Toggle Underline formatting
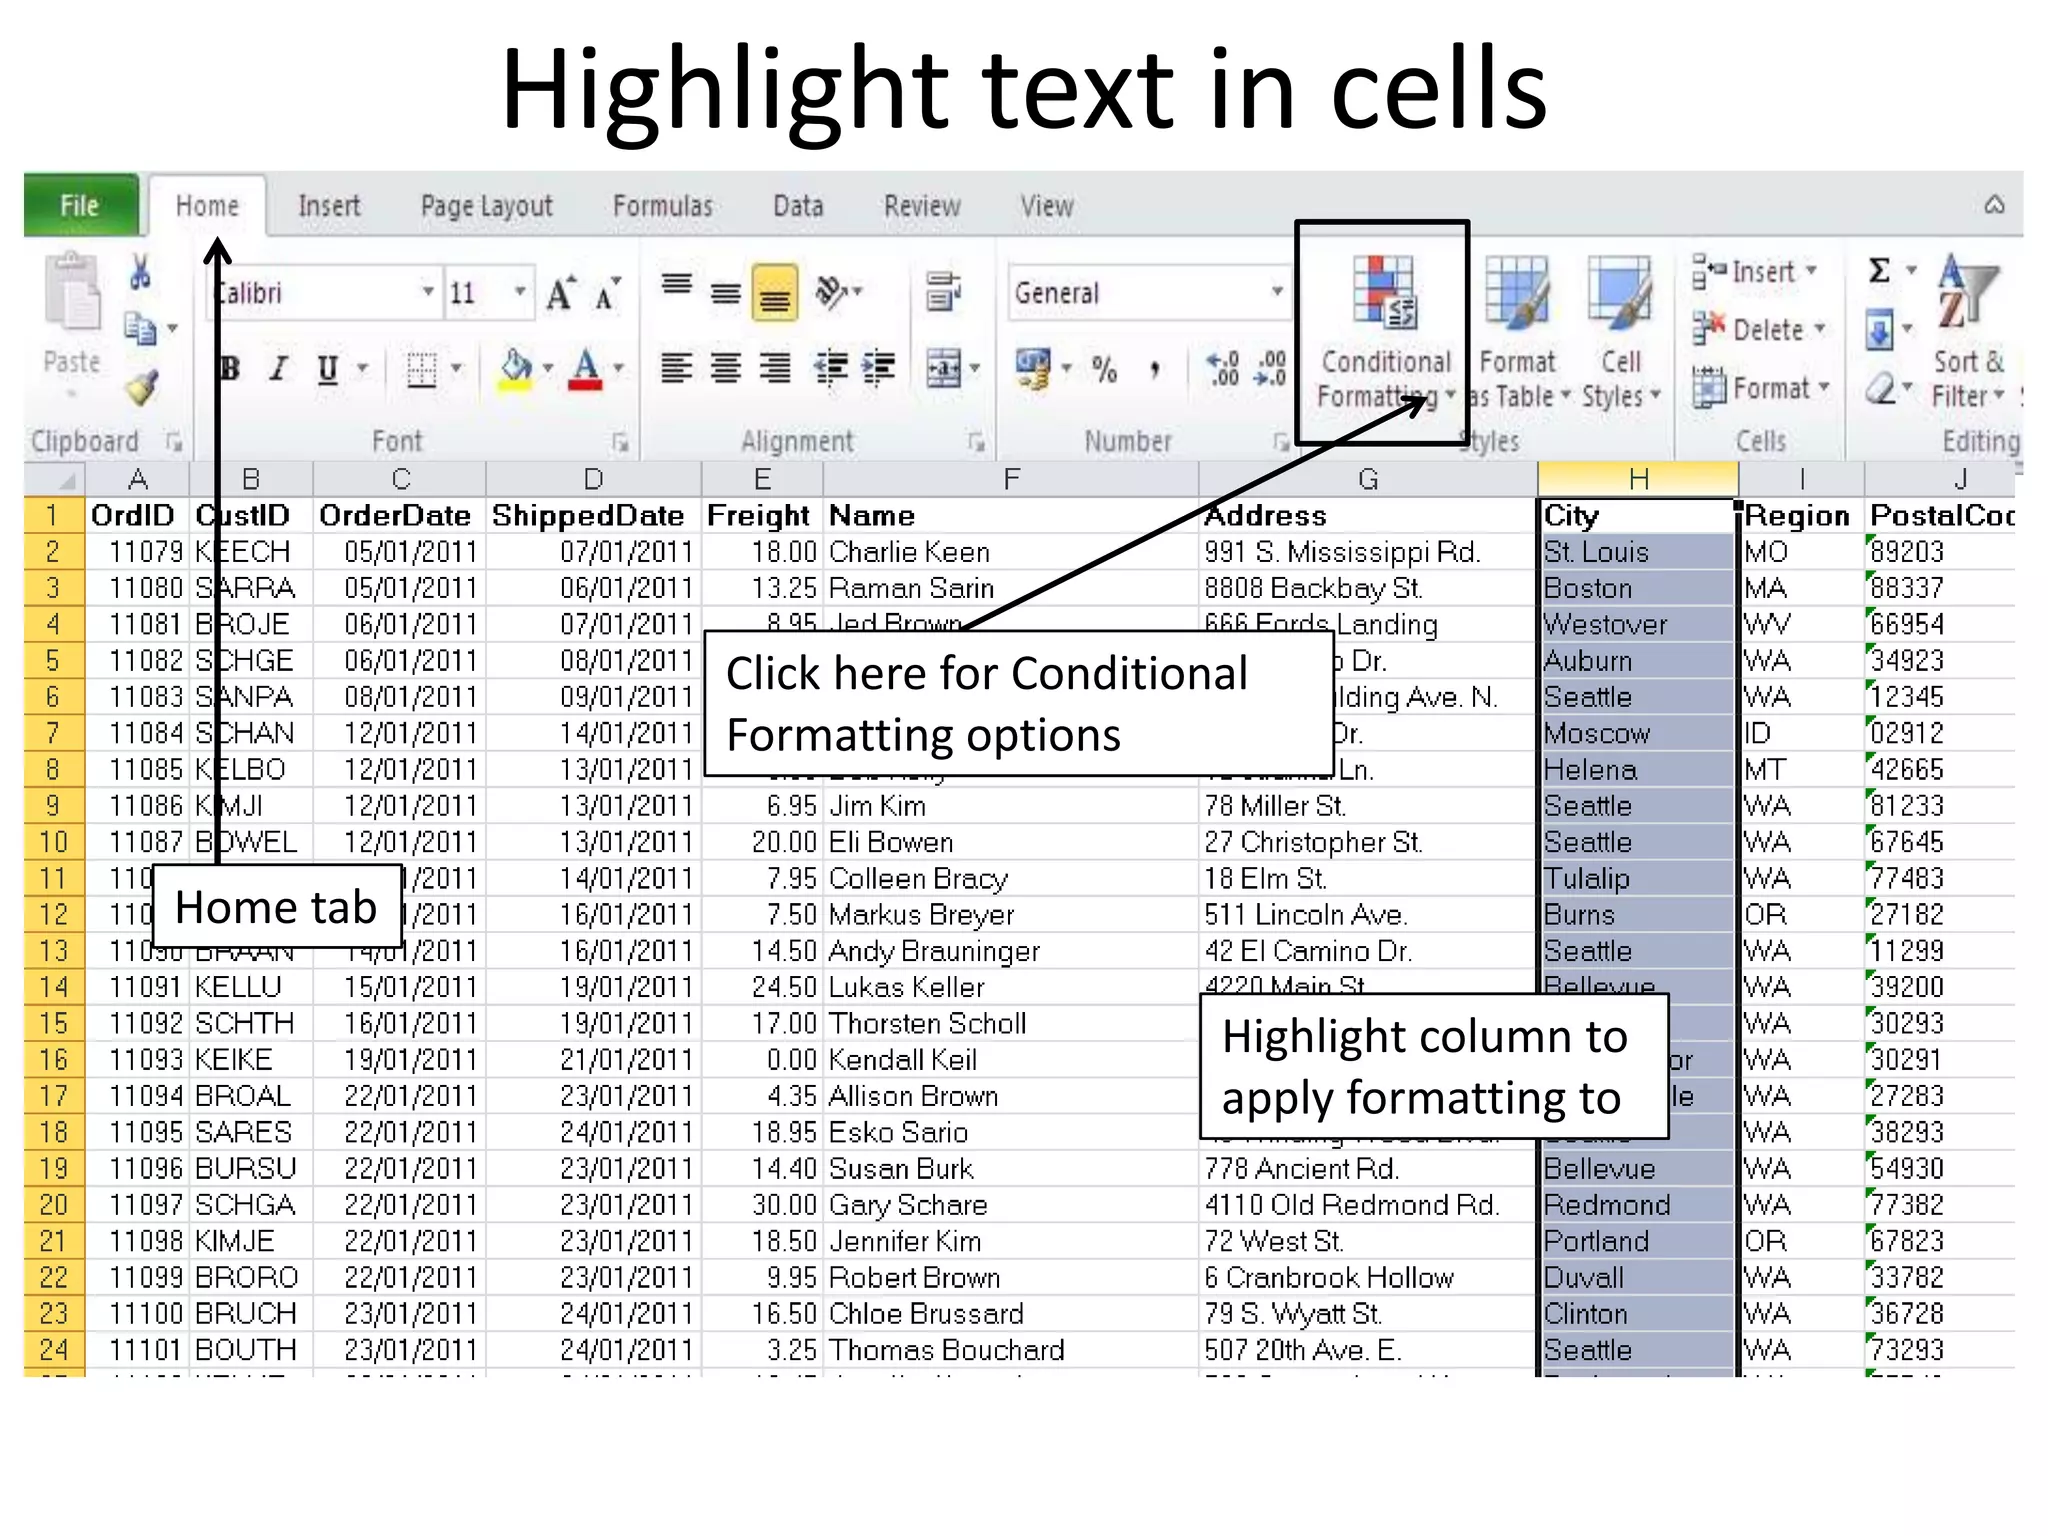The width and height of the screenshot is (2048, 1536). [x=327, y=369]
